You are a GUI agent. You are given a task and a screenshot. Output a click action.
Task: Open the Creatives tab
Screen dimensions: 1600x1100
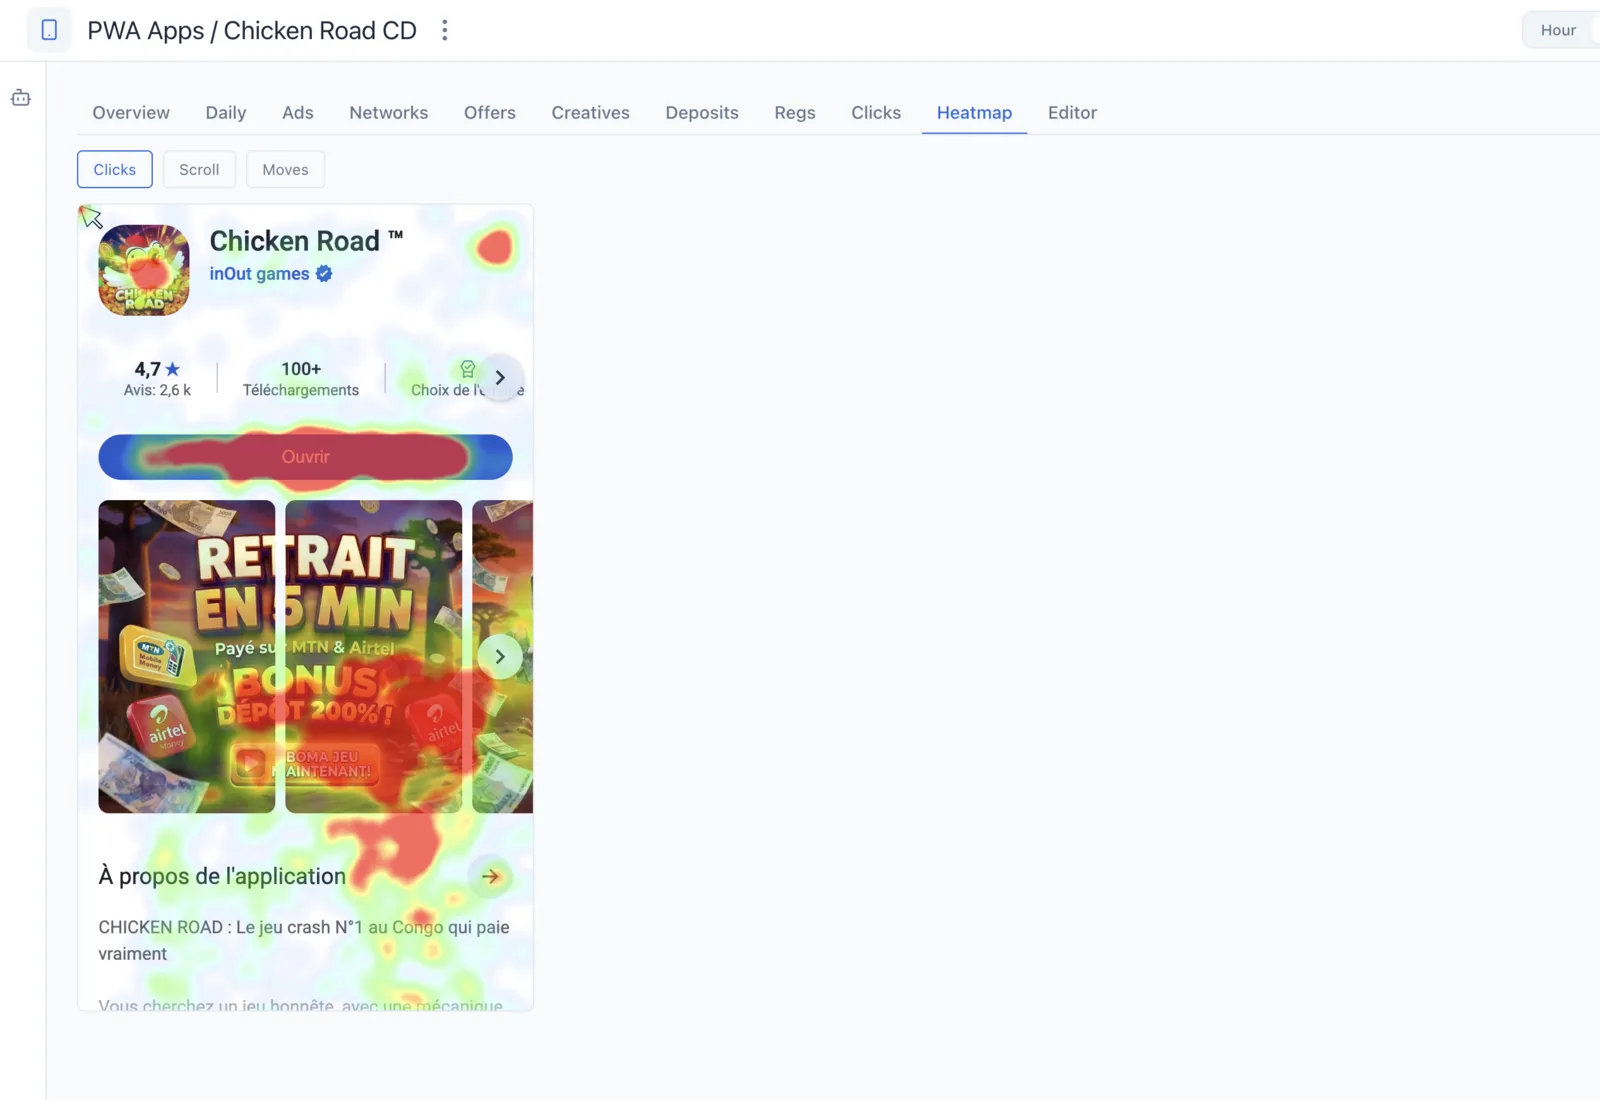pyautogui.click(x=591, y=113)
